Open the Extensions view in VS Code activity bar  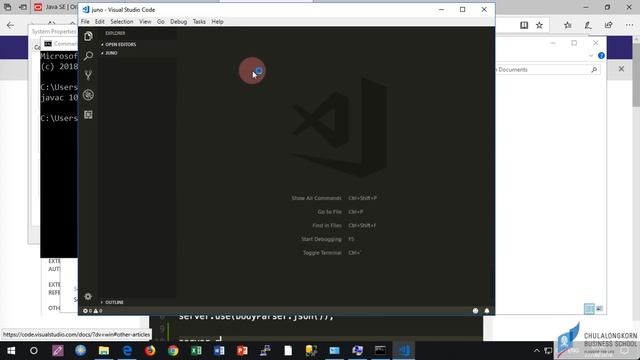click(x=88, y=115)
